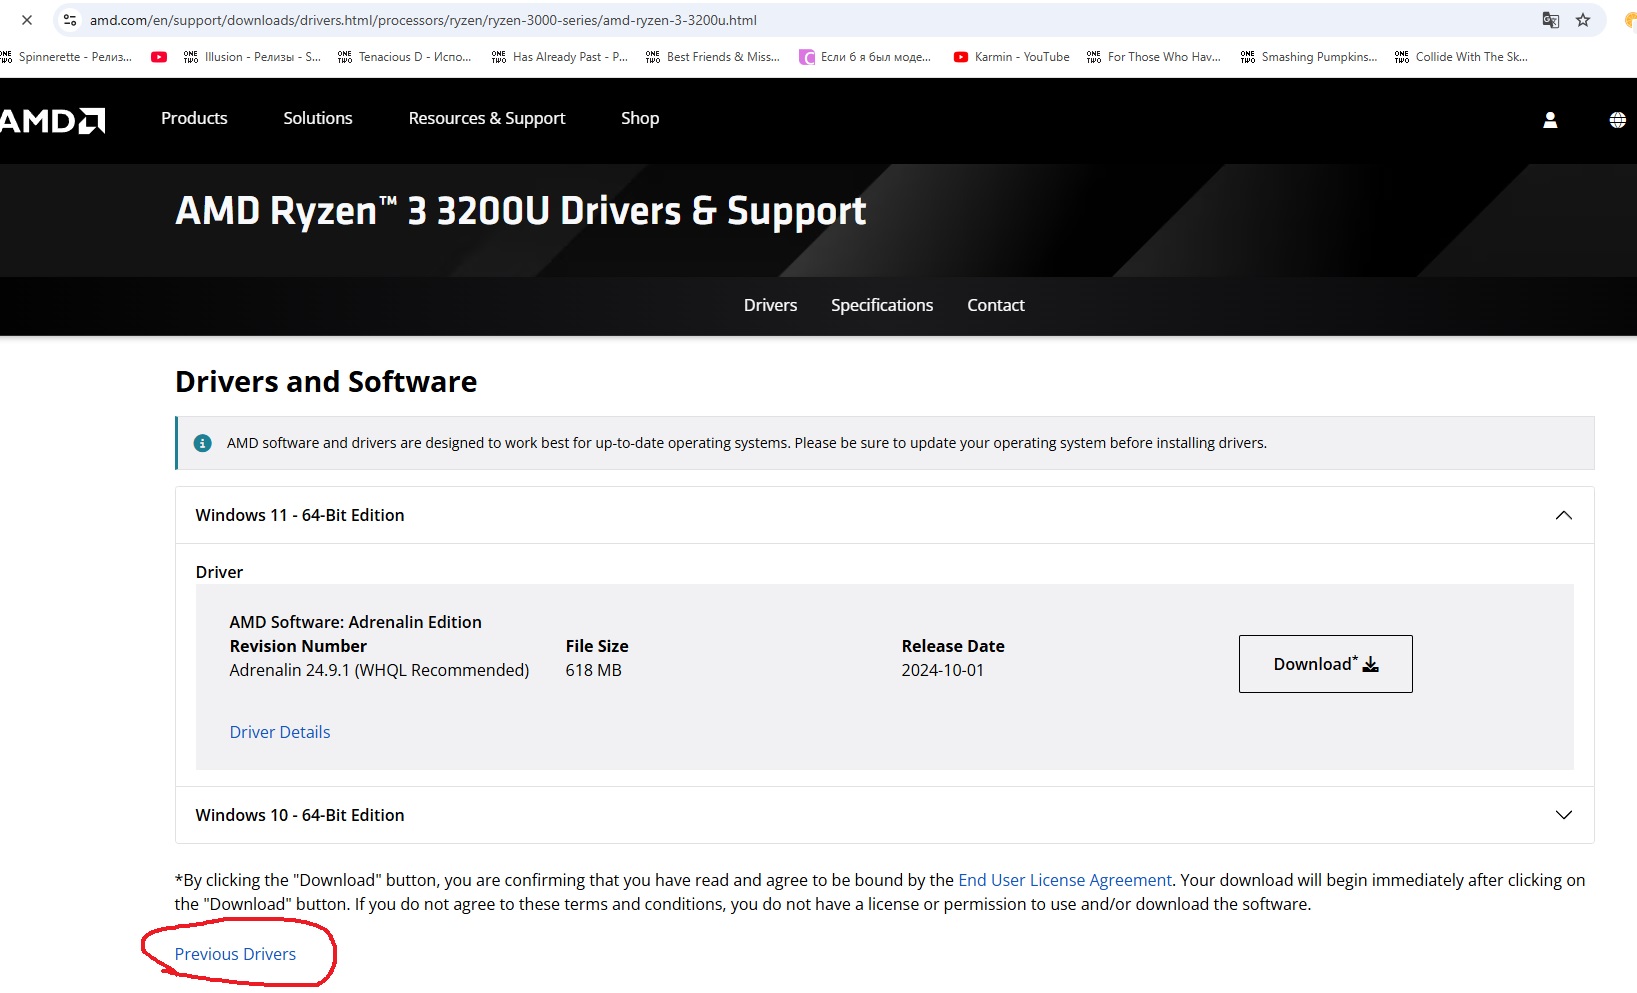This screenshot has height=993, width=1637.
Task: Click the Windows 10 - 64-Bit Edition heading
Action: coord(300,815)
